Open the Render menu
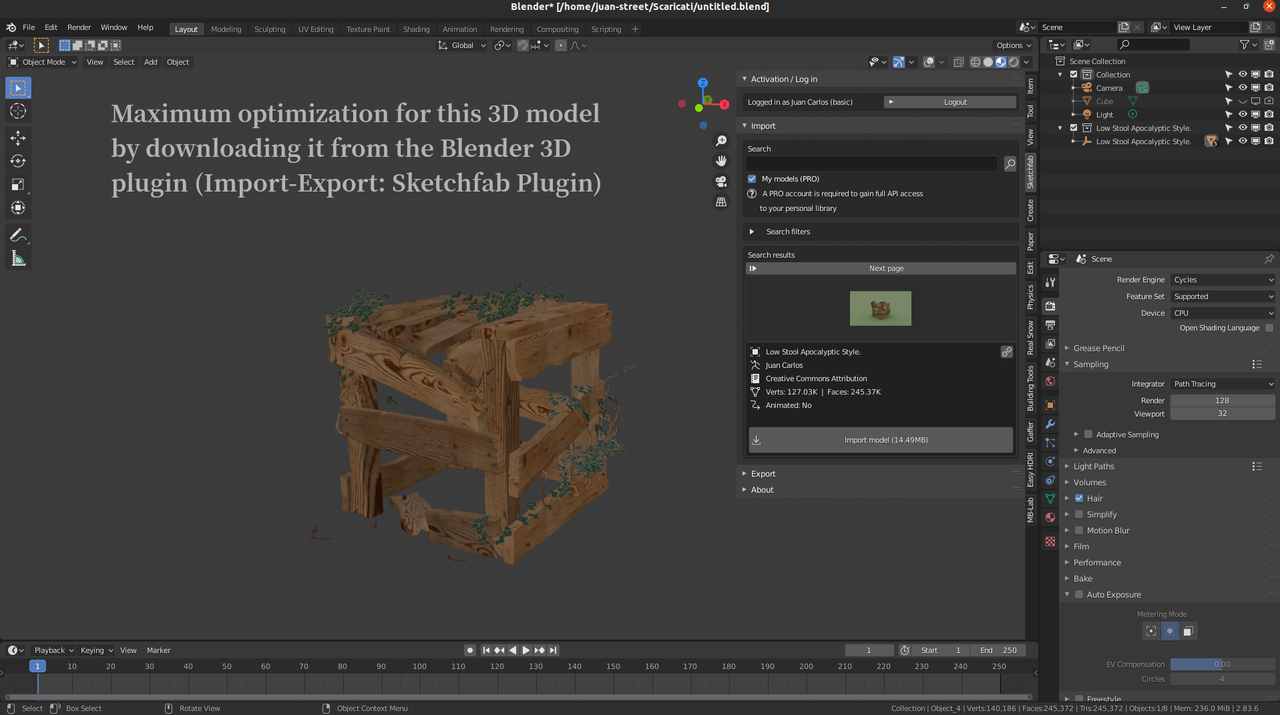The height and width of the screenshot is (715, 1280). click(x=79, y=27)
